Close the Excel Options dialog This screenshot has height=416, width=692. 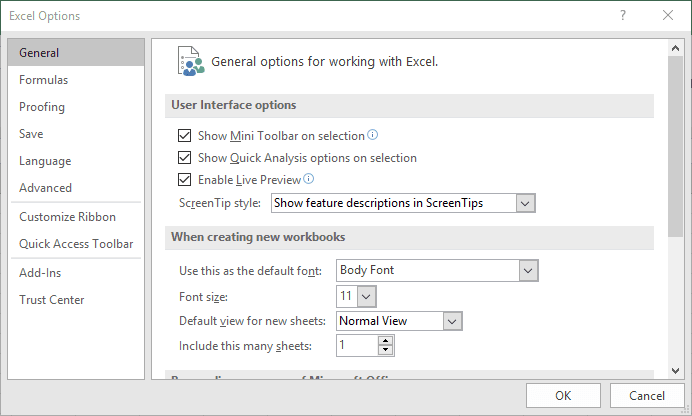[x=668, y=15]
